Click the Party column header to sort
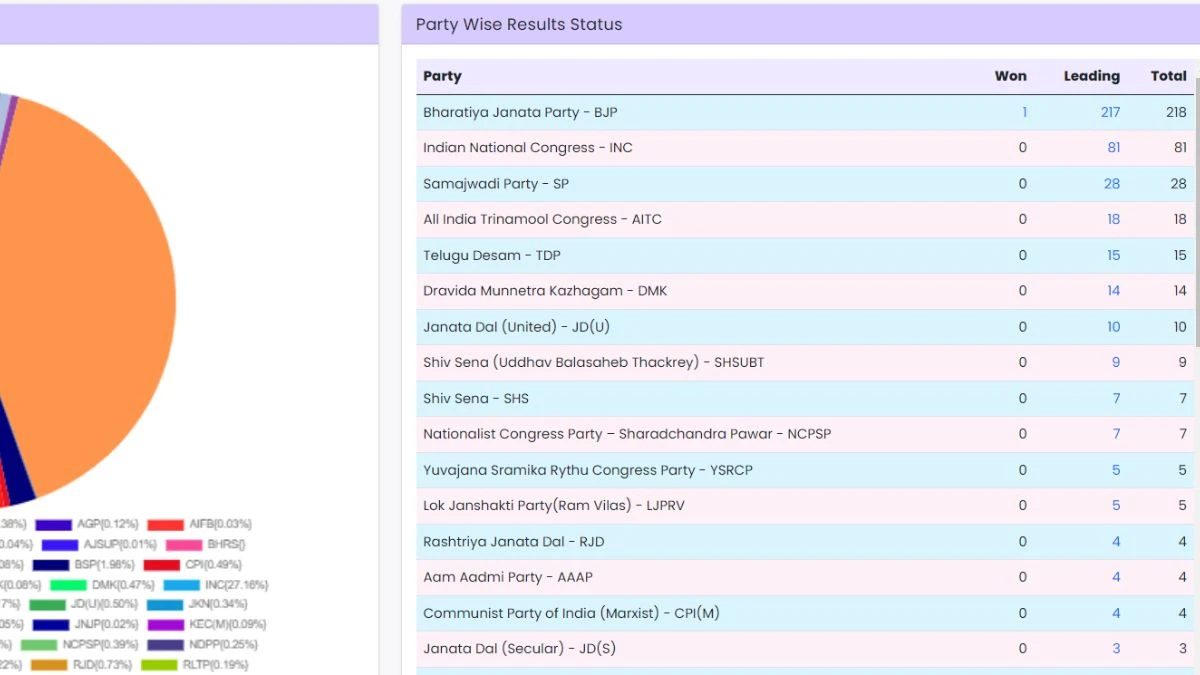The image size is (1200, 675). pyautogui.click(x=442, y=76)
